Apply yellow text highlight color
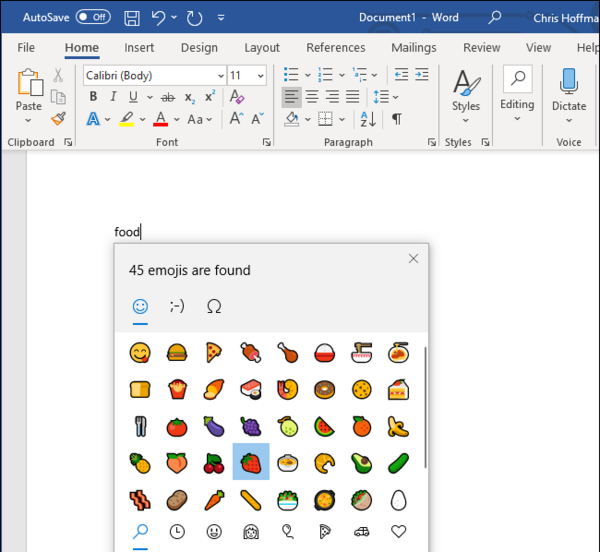 (126, 119)
